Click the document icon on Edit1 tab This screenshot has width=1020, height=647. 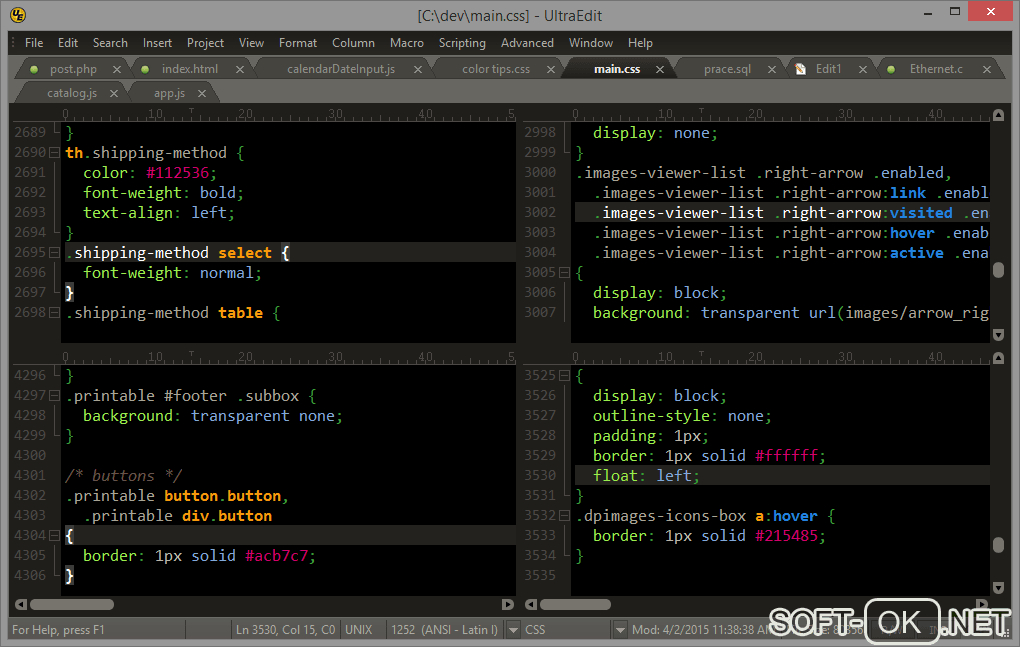point(801,69)
